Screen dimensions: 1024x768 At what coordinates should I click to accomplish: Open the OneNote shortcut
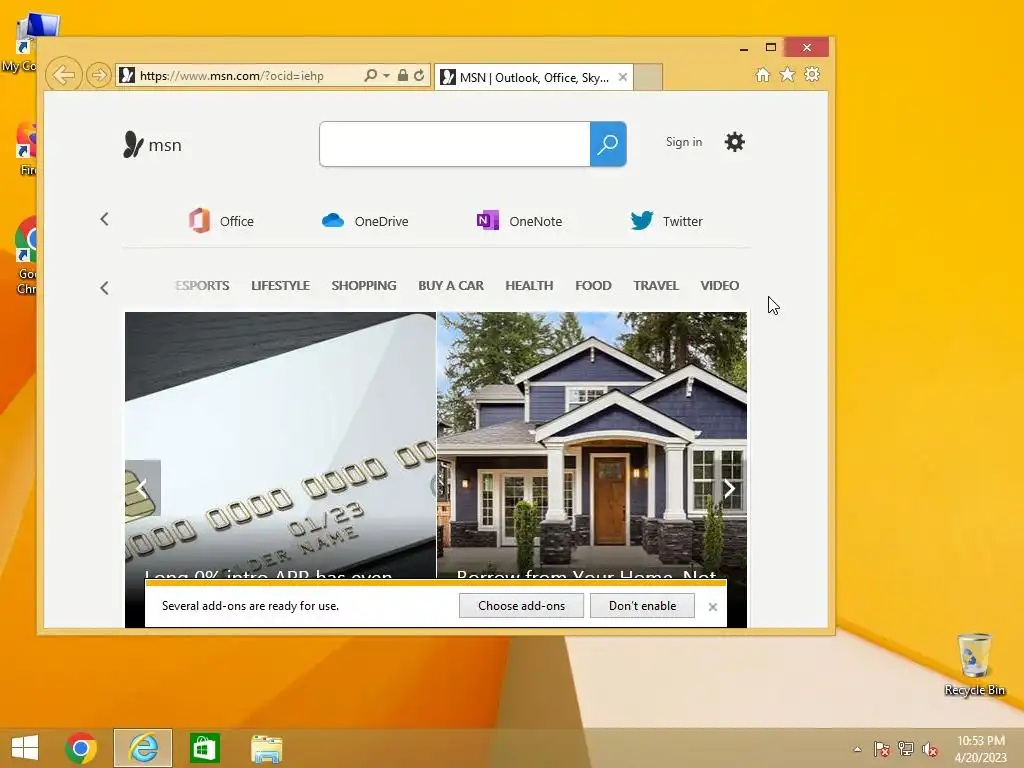519,221
